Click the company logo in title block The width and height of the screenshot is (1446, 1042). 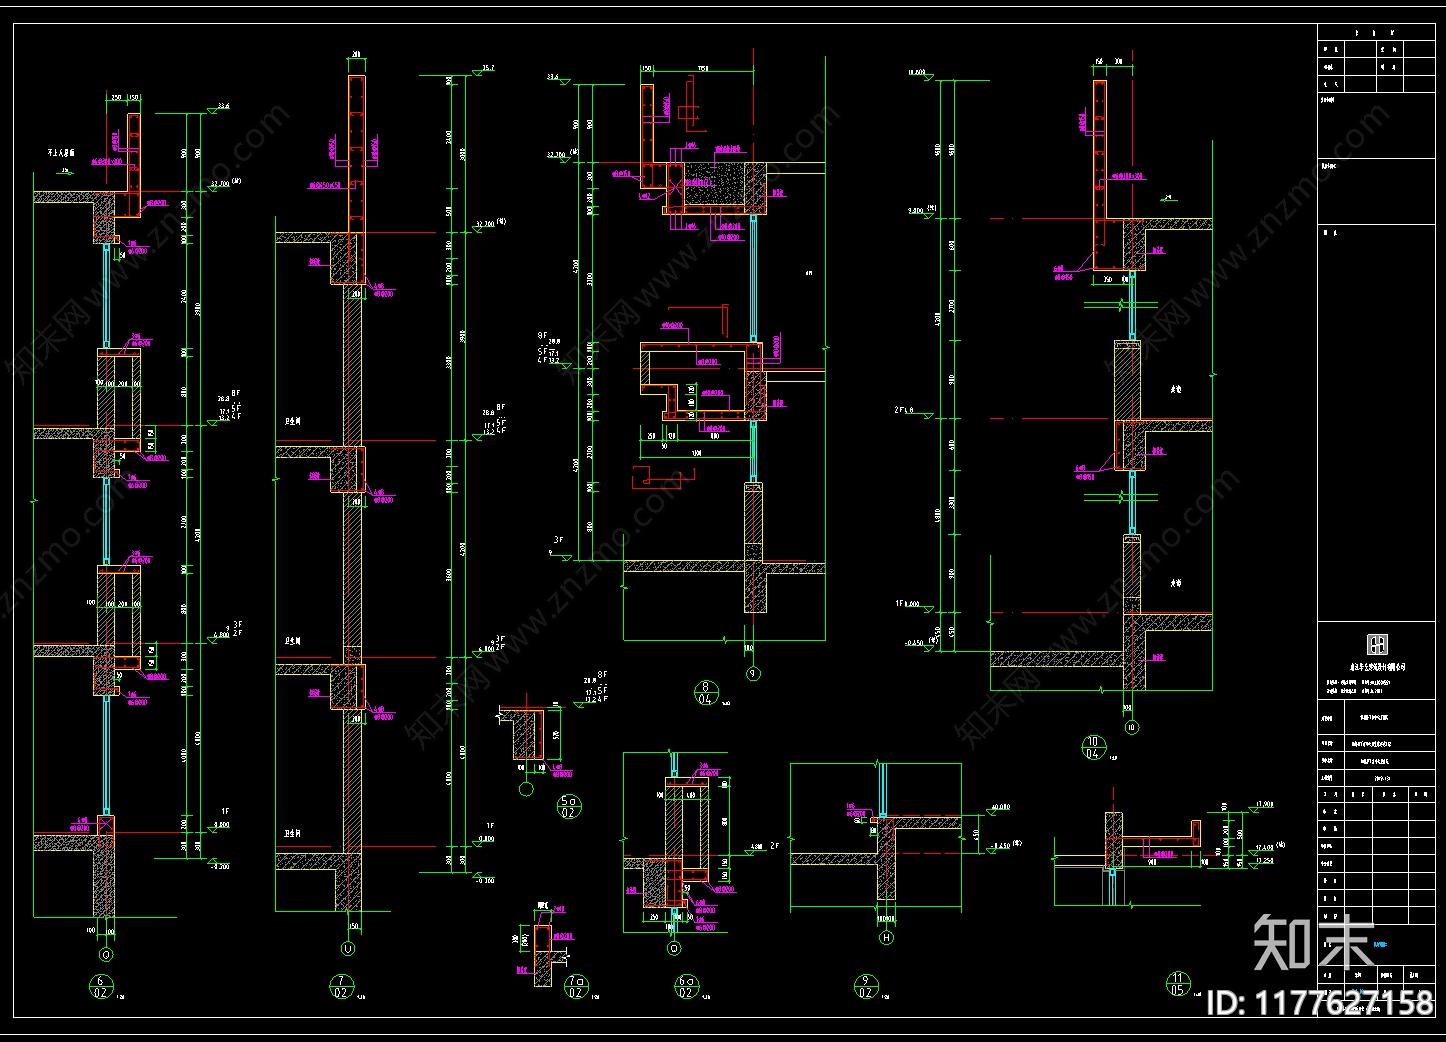(1377, 644)
